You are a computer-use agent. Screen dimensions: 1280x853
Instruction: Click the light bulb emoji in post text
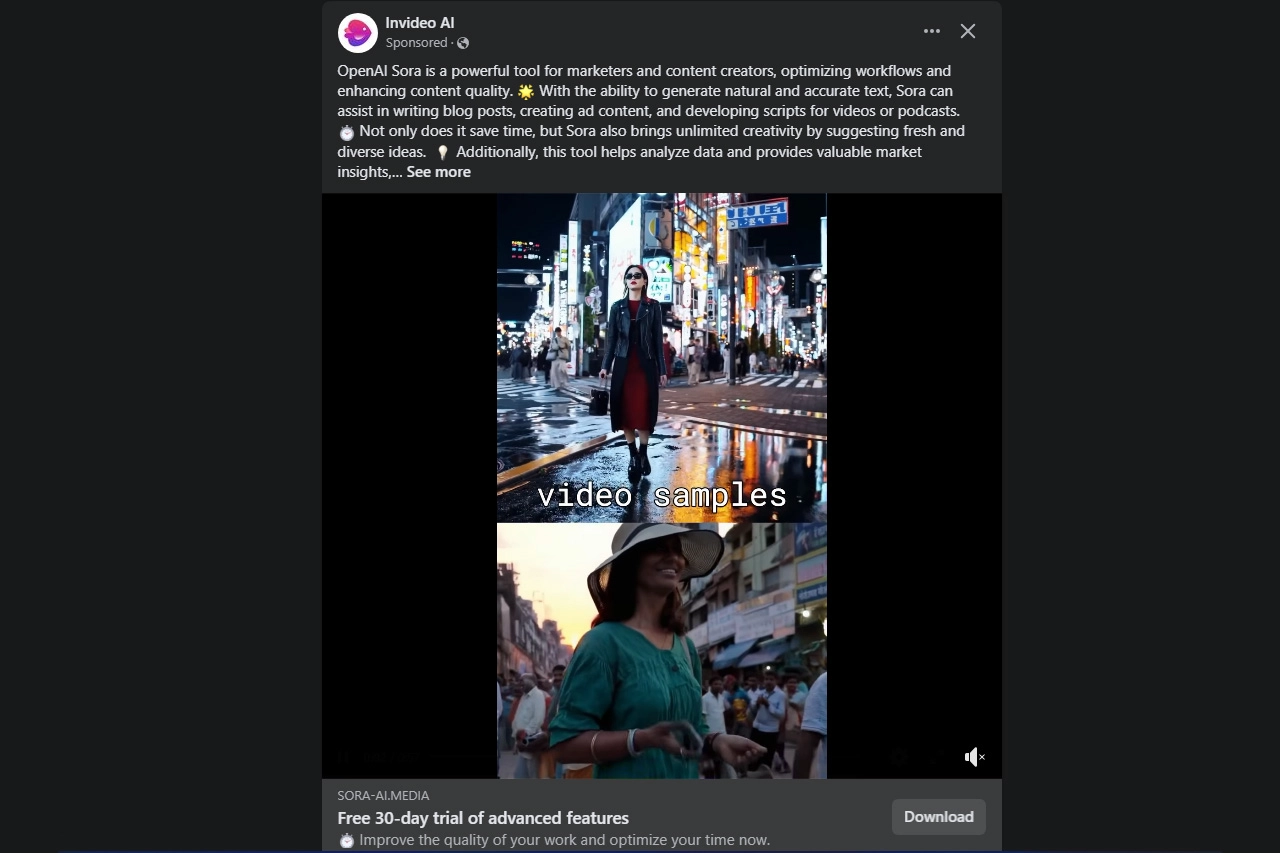pyautogui.click(x=443, y=153)
